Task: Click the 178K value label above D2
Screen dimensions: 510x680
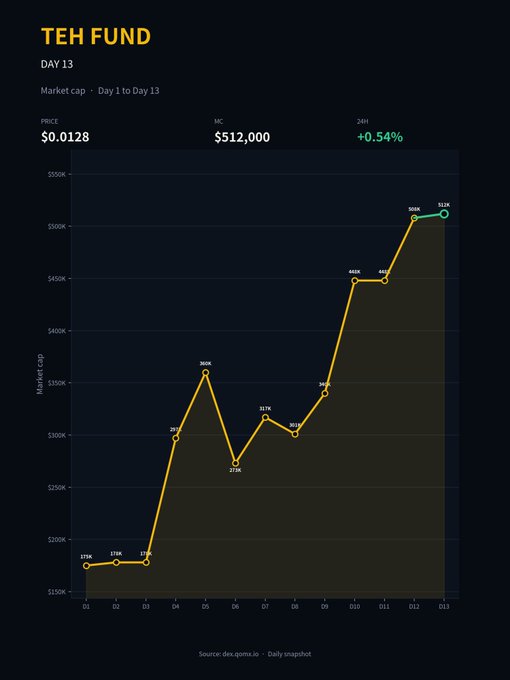Action: click(x=116, y=553)
